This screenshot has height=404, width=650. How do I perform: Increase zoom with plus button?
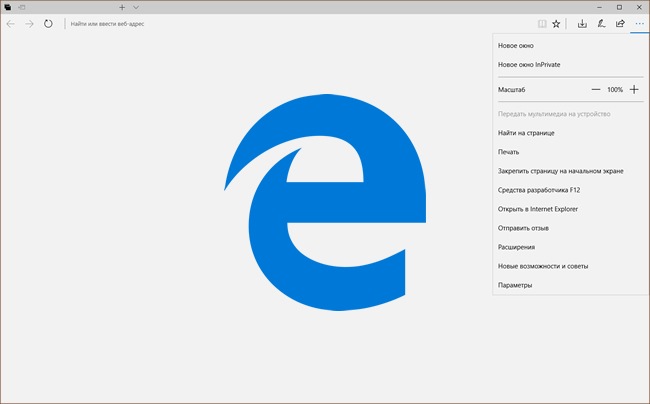tap(634, 90)
